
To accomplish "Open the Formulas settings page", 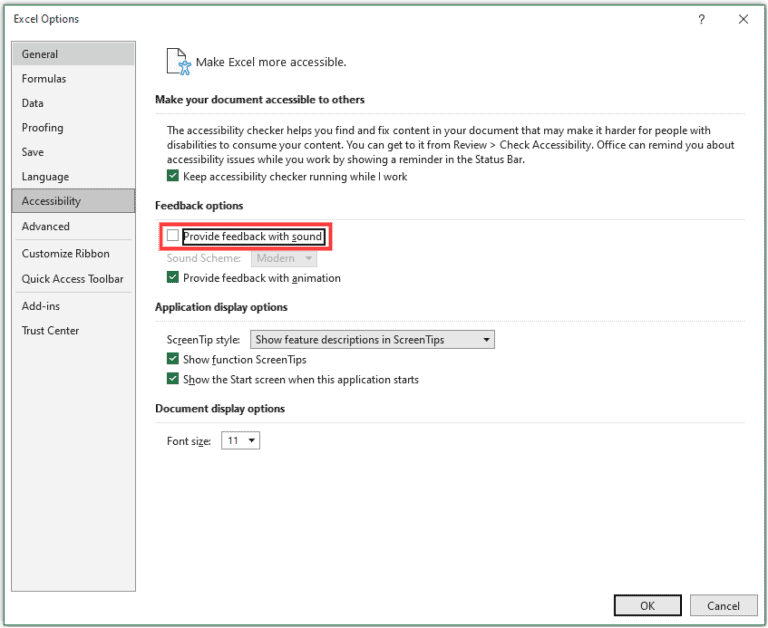I will 73,78.
